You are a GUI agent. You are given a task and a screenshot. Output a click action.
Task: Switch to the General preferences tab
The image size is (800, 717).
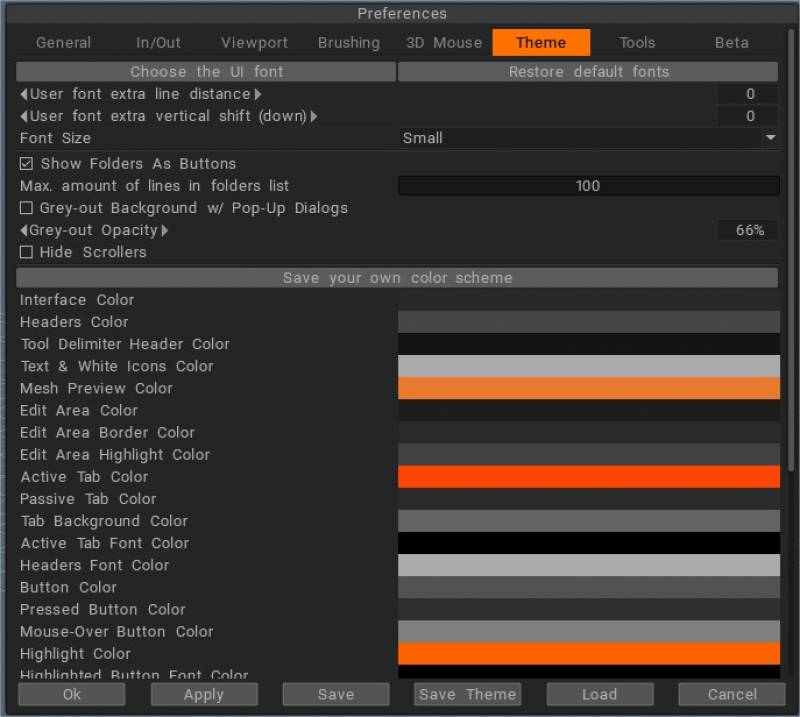click(x=63, y=42)
